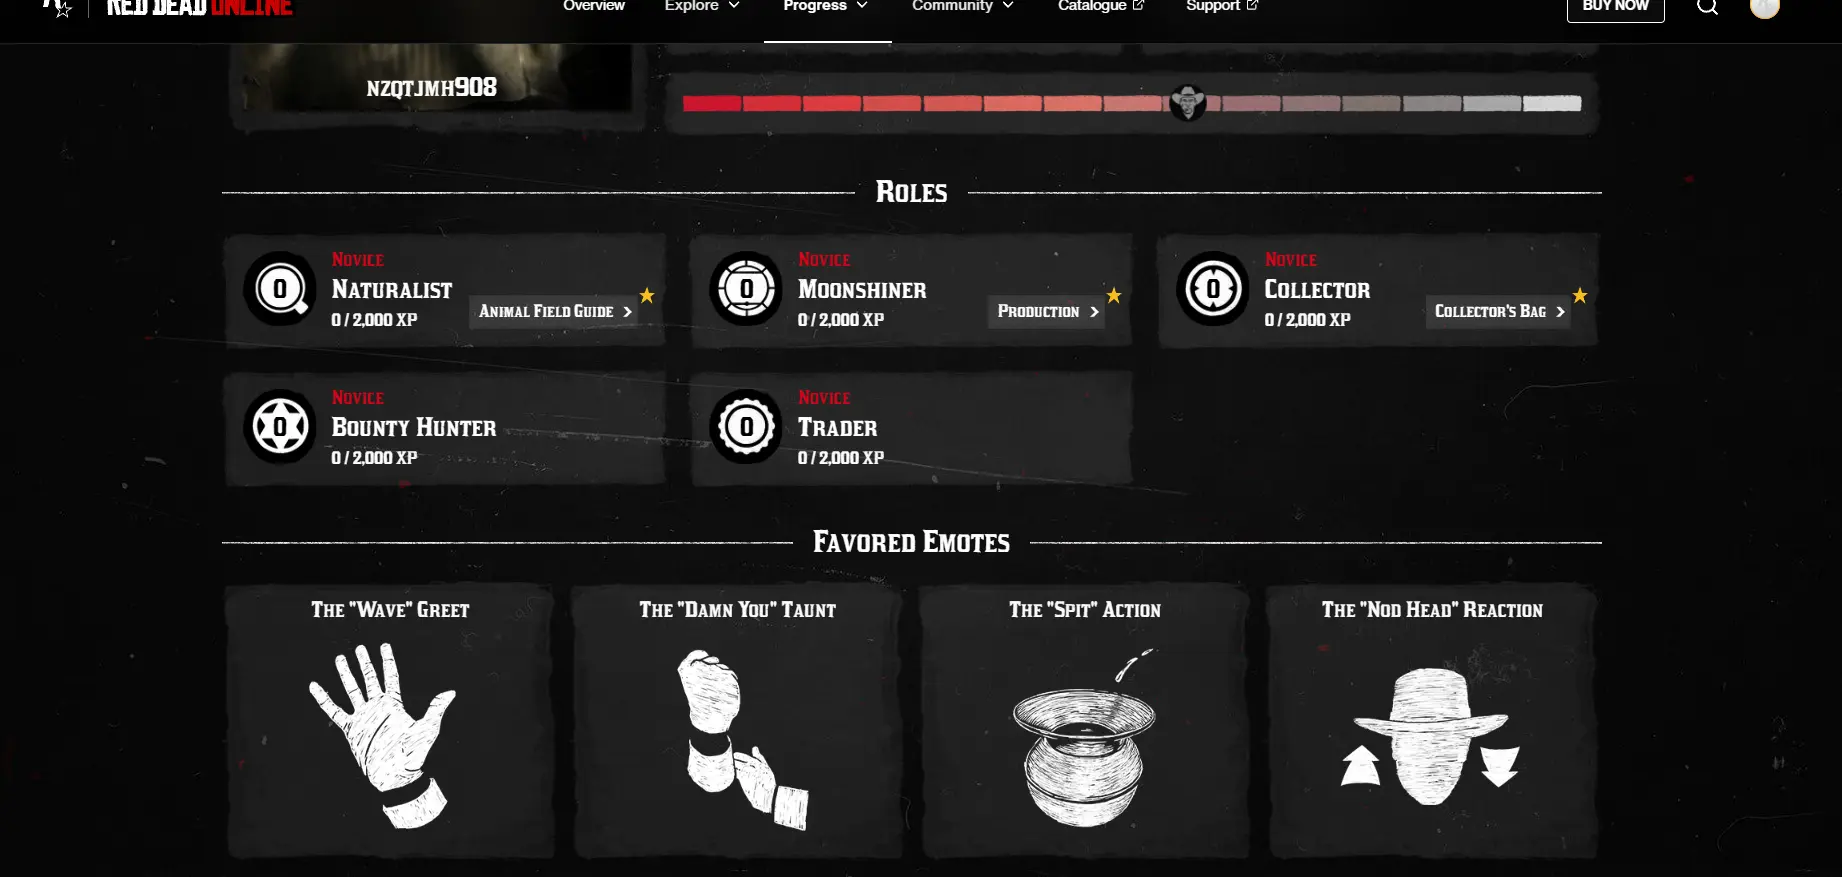Click the BUY NOW button
Viewport: 1842px width, 877px height.
[x=1615, y=7]
